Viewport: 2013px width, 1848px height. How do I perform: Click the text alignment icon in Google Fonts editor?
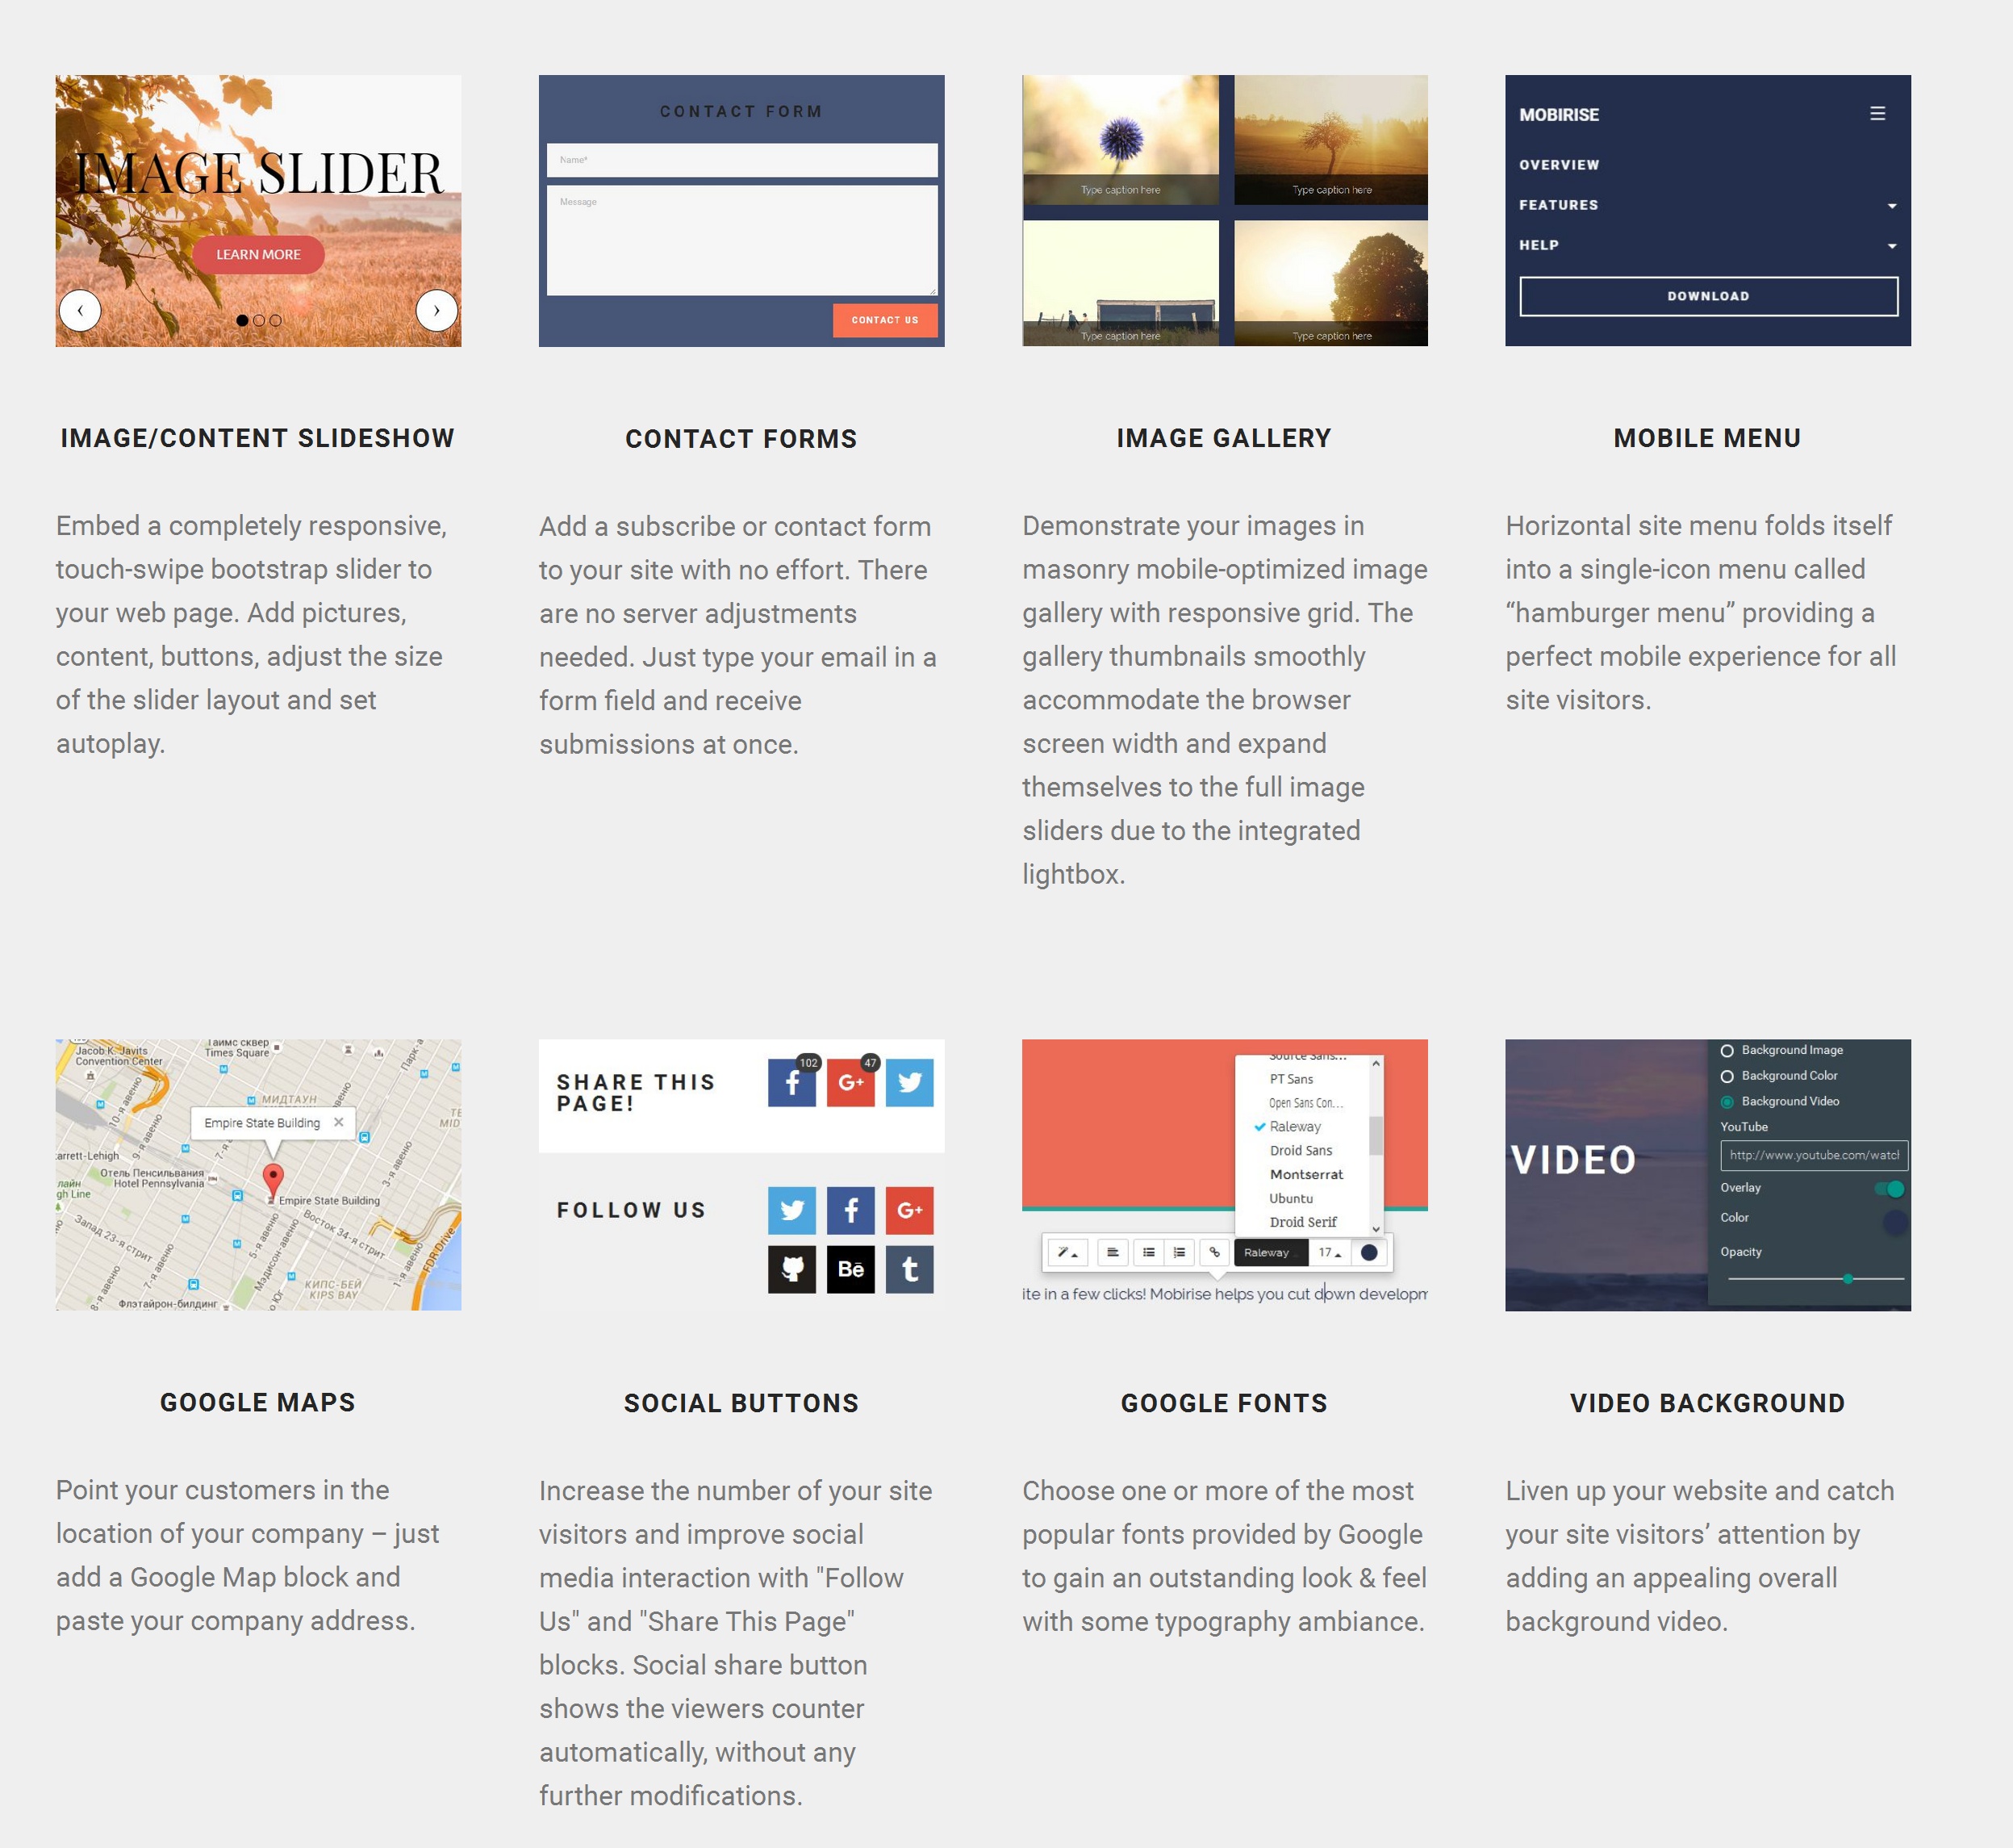pos(1113,1252)
